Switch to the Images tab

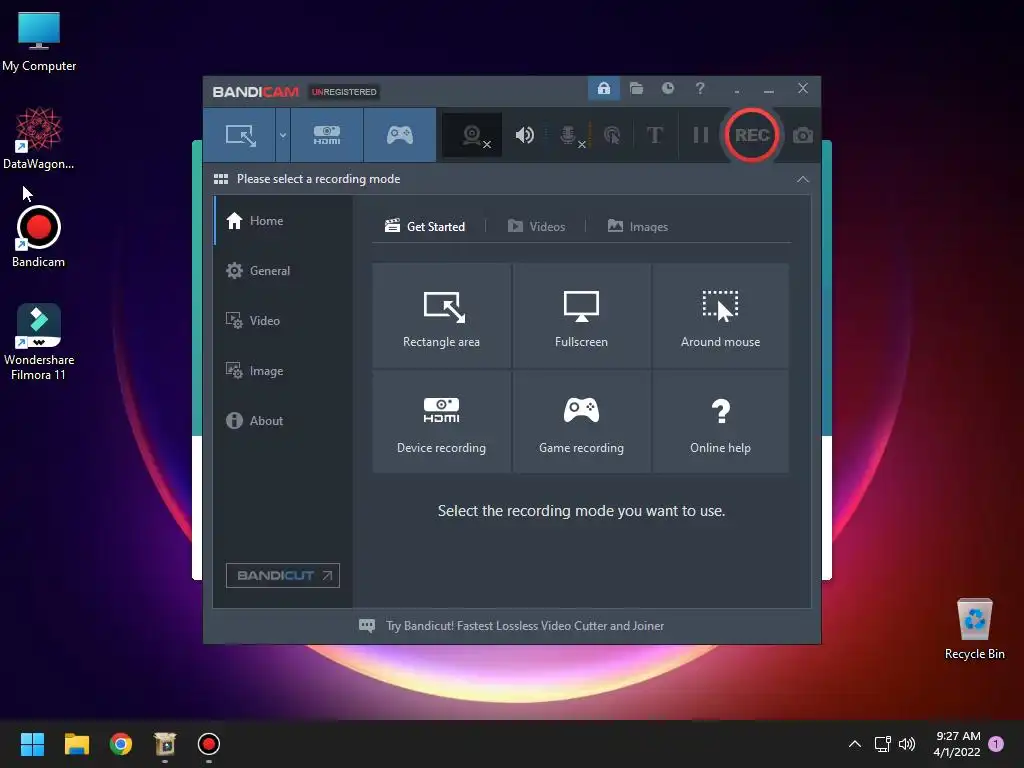[x=637, y=226]
